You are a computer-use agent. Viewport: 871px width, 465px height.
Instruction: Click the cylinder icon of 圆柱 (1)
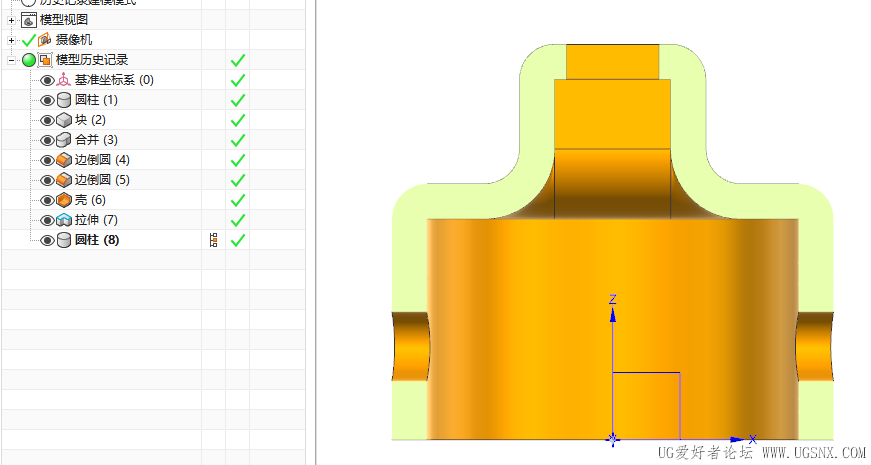tap(64, 101)
